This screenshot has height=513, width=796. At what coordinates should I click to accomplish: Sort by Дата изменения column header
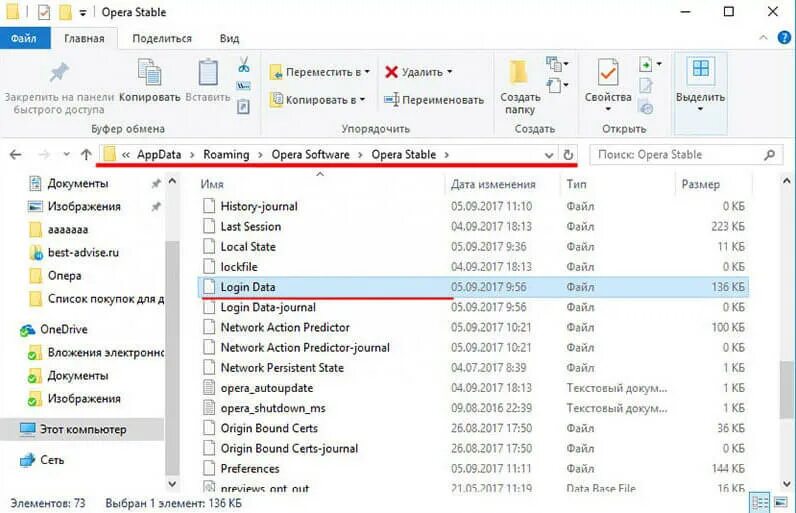click(493, 184)
